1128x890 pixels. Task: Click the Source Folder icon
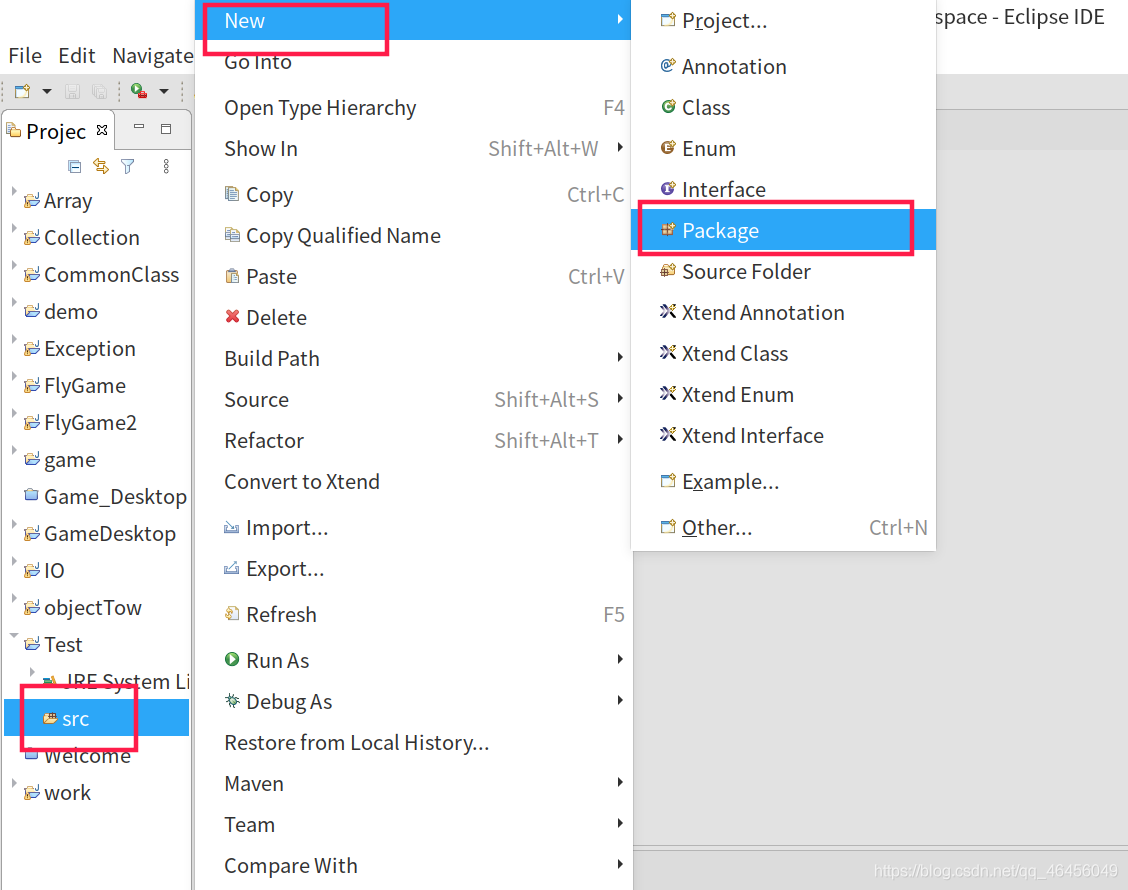tap(668, 271)
